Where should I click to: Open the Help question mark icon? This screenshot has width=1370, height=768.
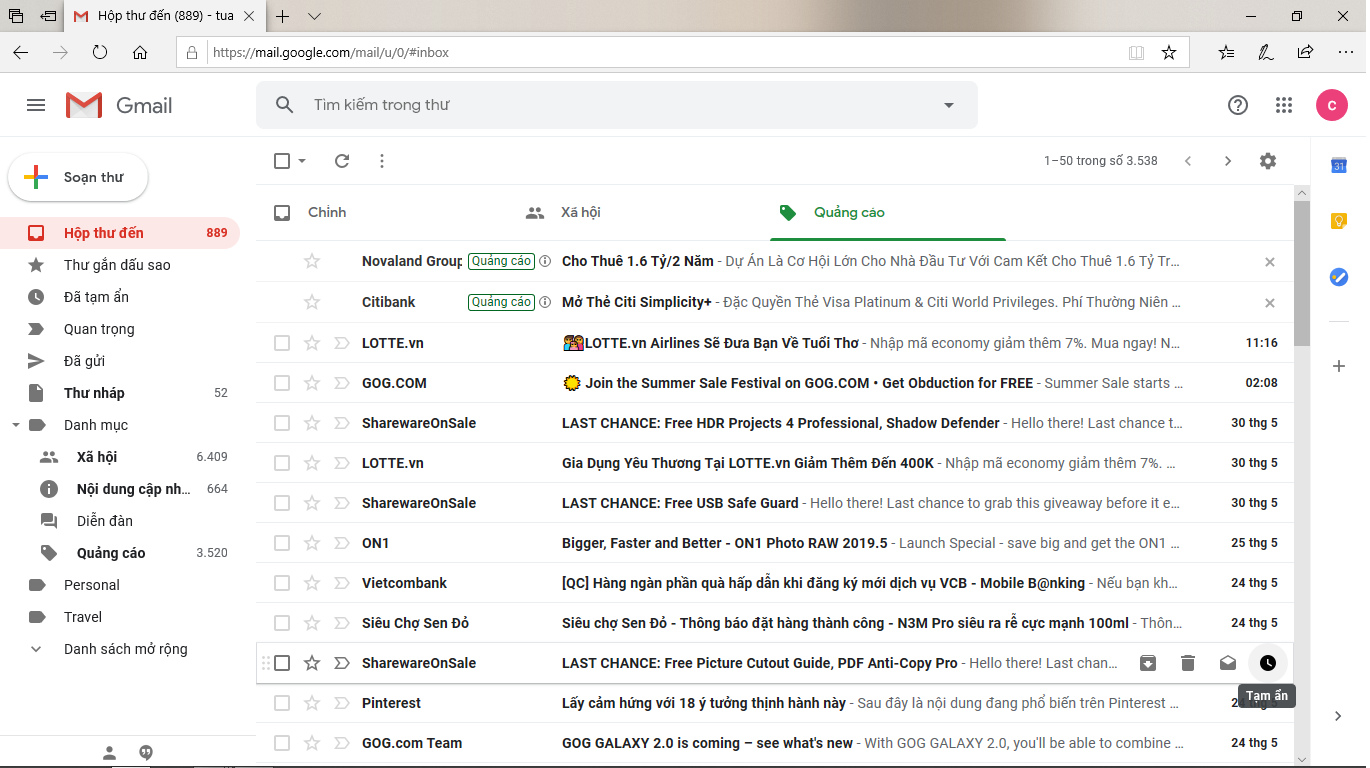click(1238, 105)
